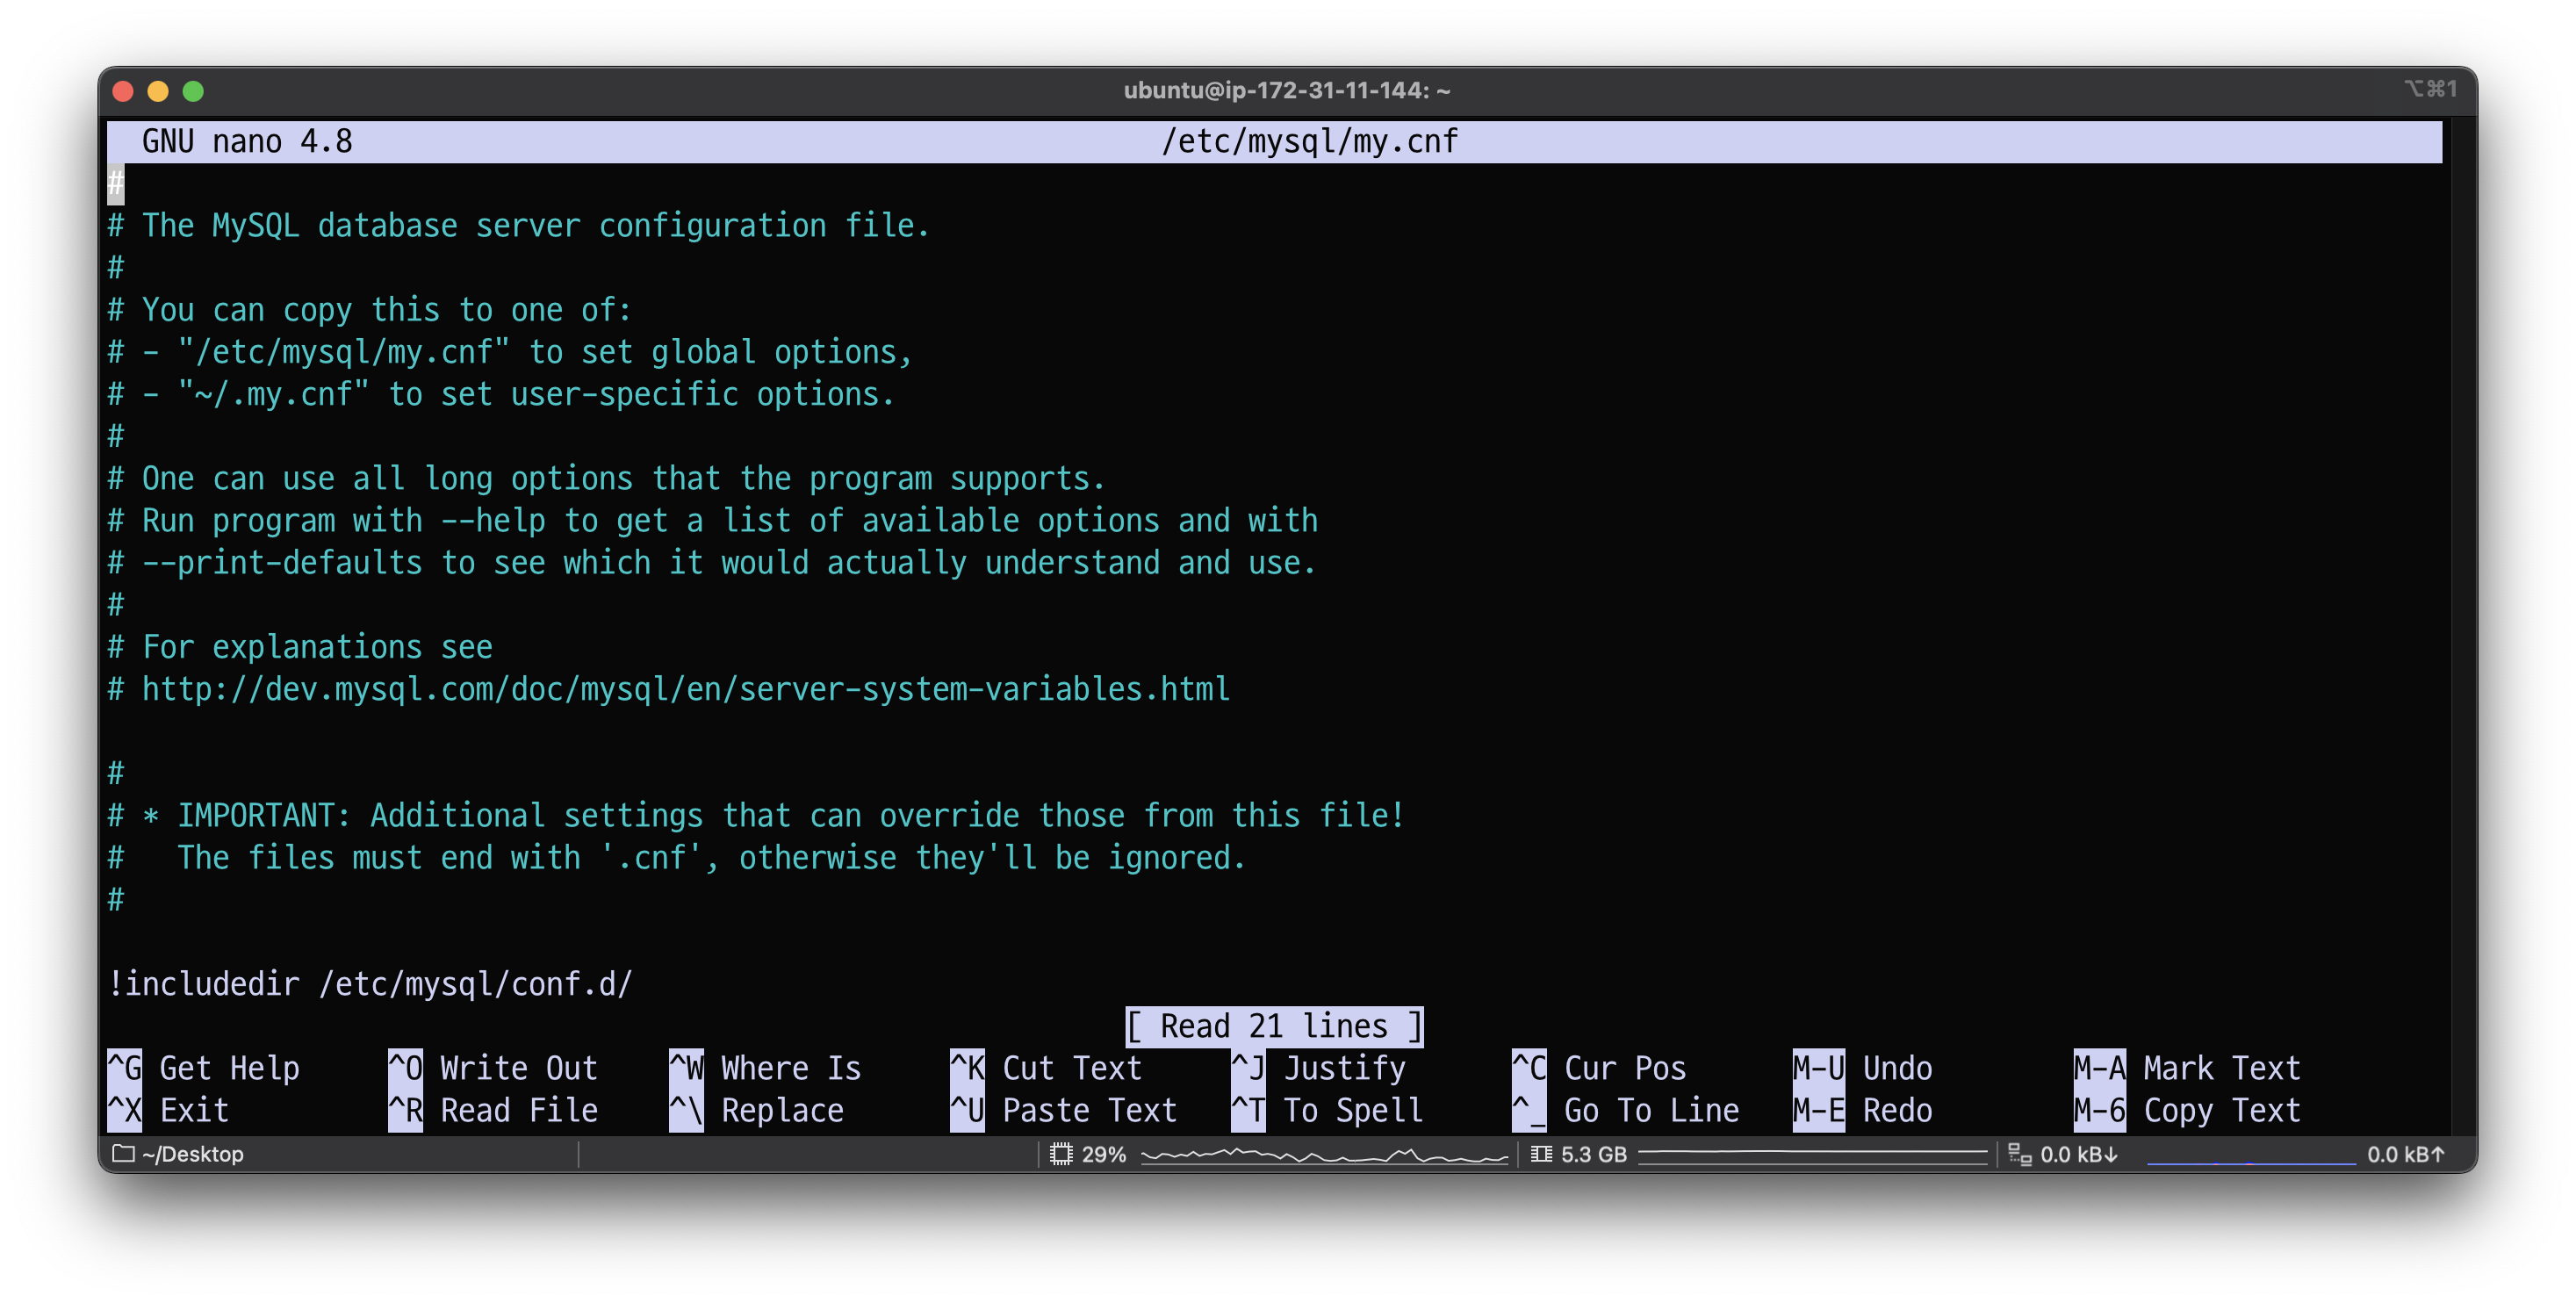The height and width of the screenshot is (1303, 2576).
Task: Click the '"~/.my.cnf" to set user-specific options' line
Action: [x=501, y=394]
